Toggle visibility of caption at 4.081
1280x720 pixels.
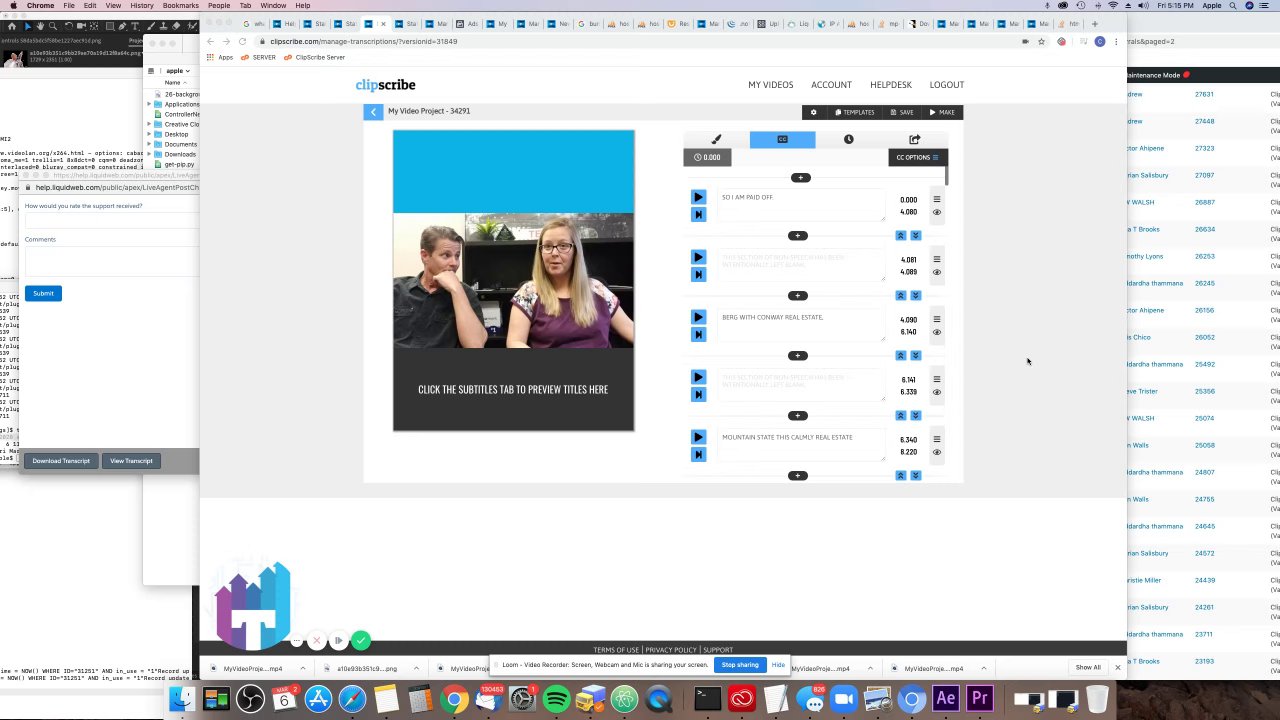click(x=937, y=272)
